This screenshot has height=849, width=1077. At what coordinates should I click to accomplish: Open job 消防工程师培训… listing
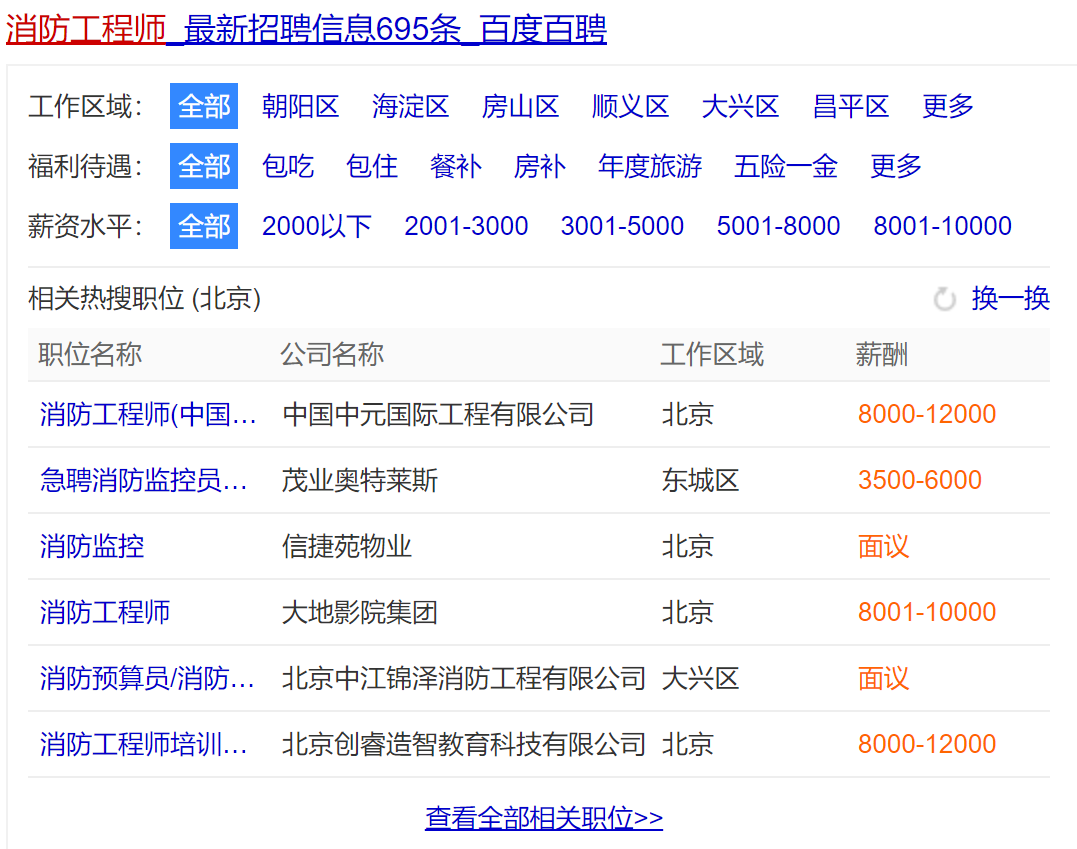click(x=144, y=744)
